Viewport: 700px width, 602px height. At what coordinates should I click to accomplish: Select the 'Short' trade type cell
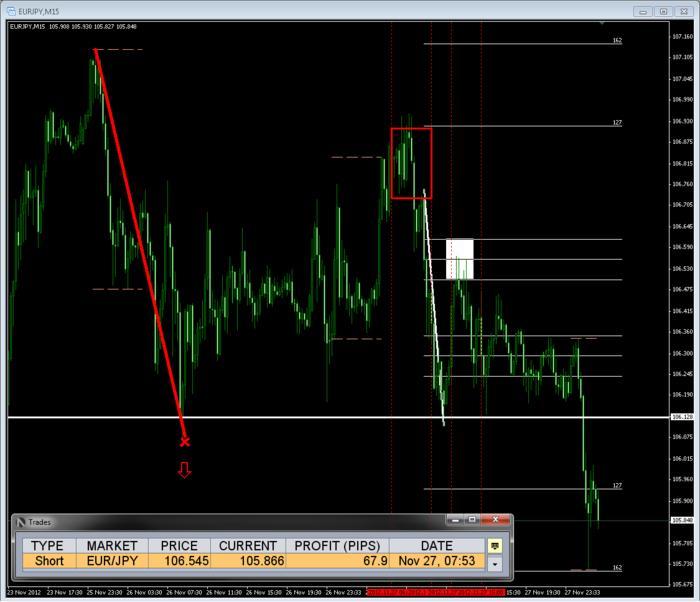tap(49, 561)
